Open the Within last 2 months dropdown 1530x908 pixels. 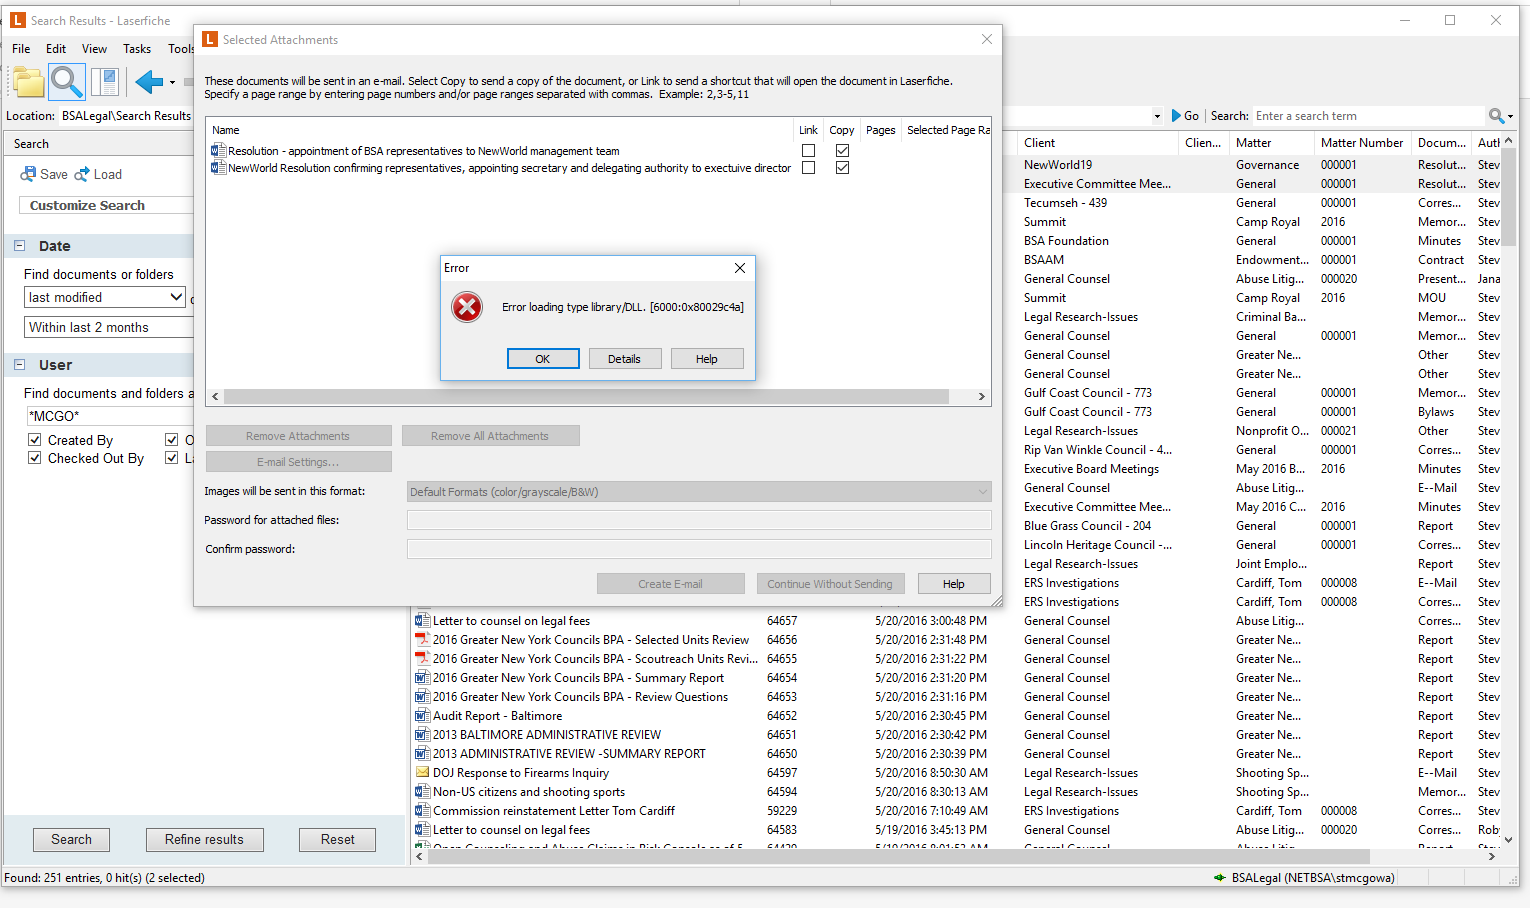[x=108, y=327]
